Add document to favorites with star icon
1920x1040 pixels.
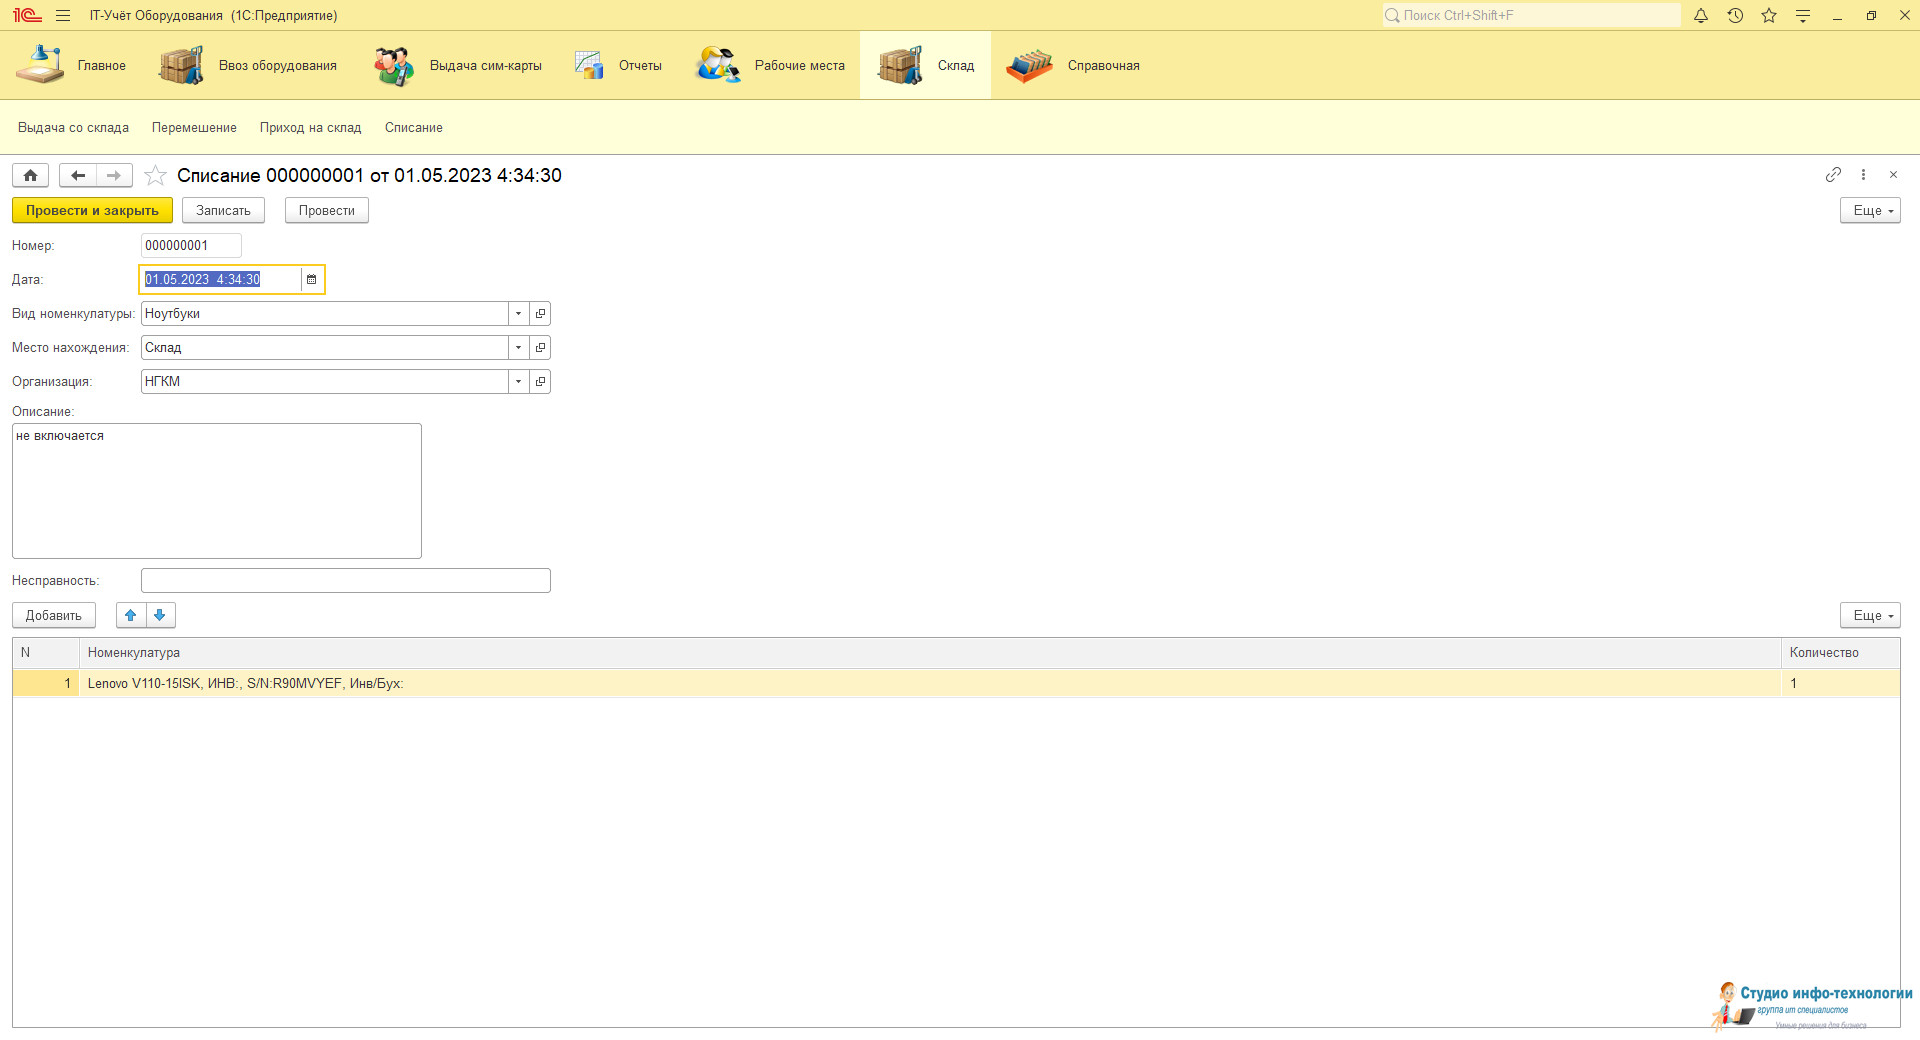coord(155,176)
